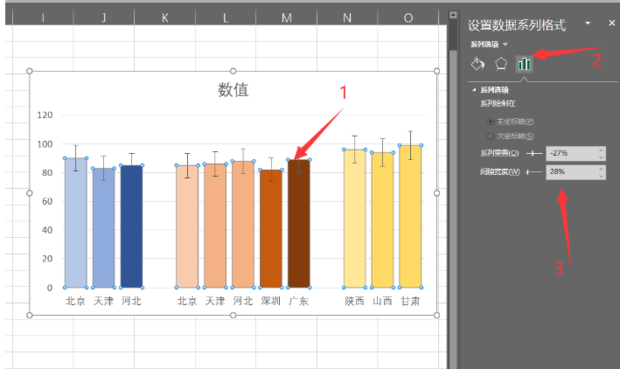Click the 深圳 axis label

click(x=270, y=301)
